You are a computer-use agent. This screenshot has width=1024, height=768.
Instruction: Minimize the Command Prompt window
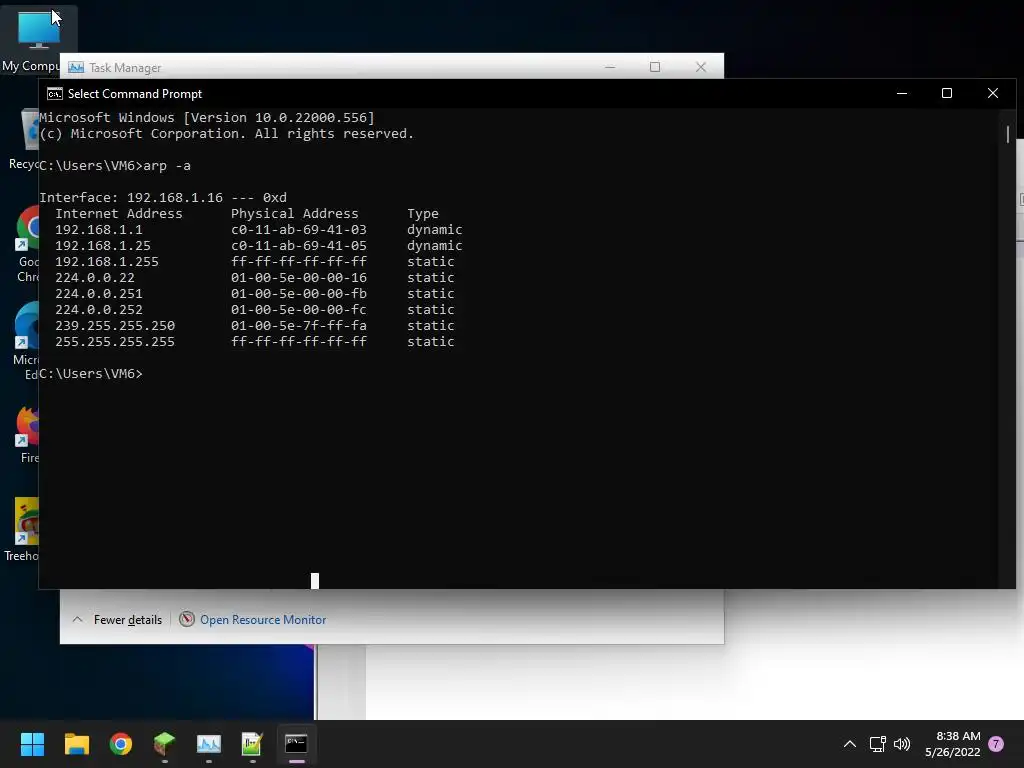coord(902,93)
